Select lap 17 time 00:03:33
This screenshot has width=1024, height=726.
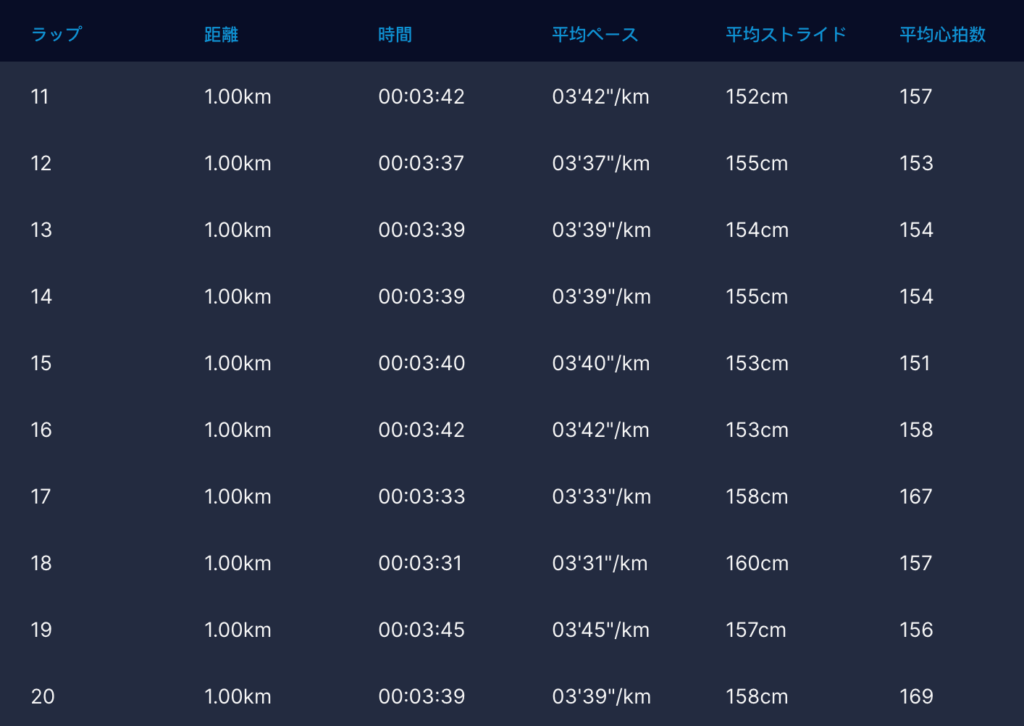[421, 497]
